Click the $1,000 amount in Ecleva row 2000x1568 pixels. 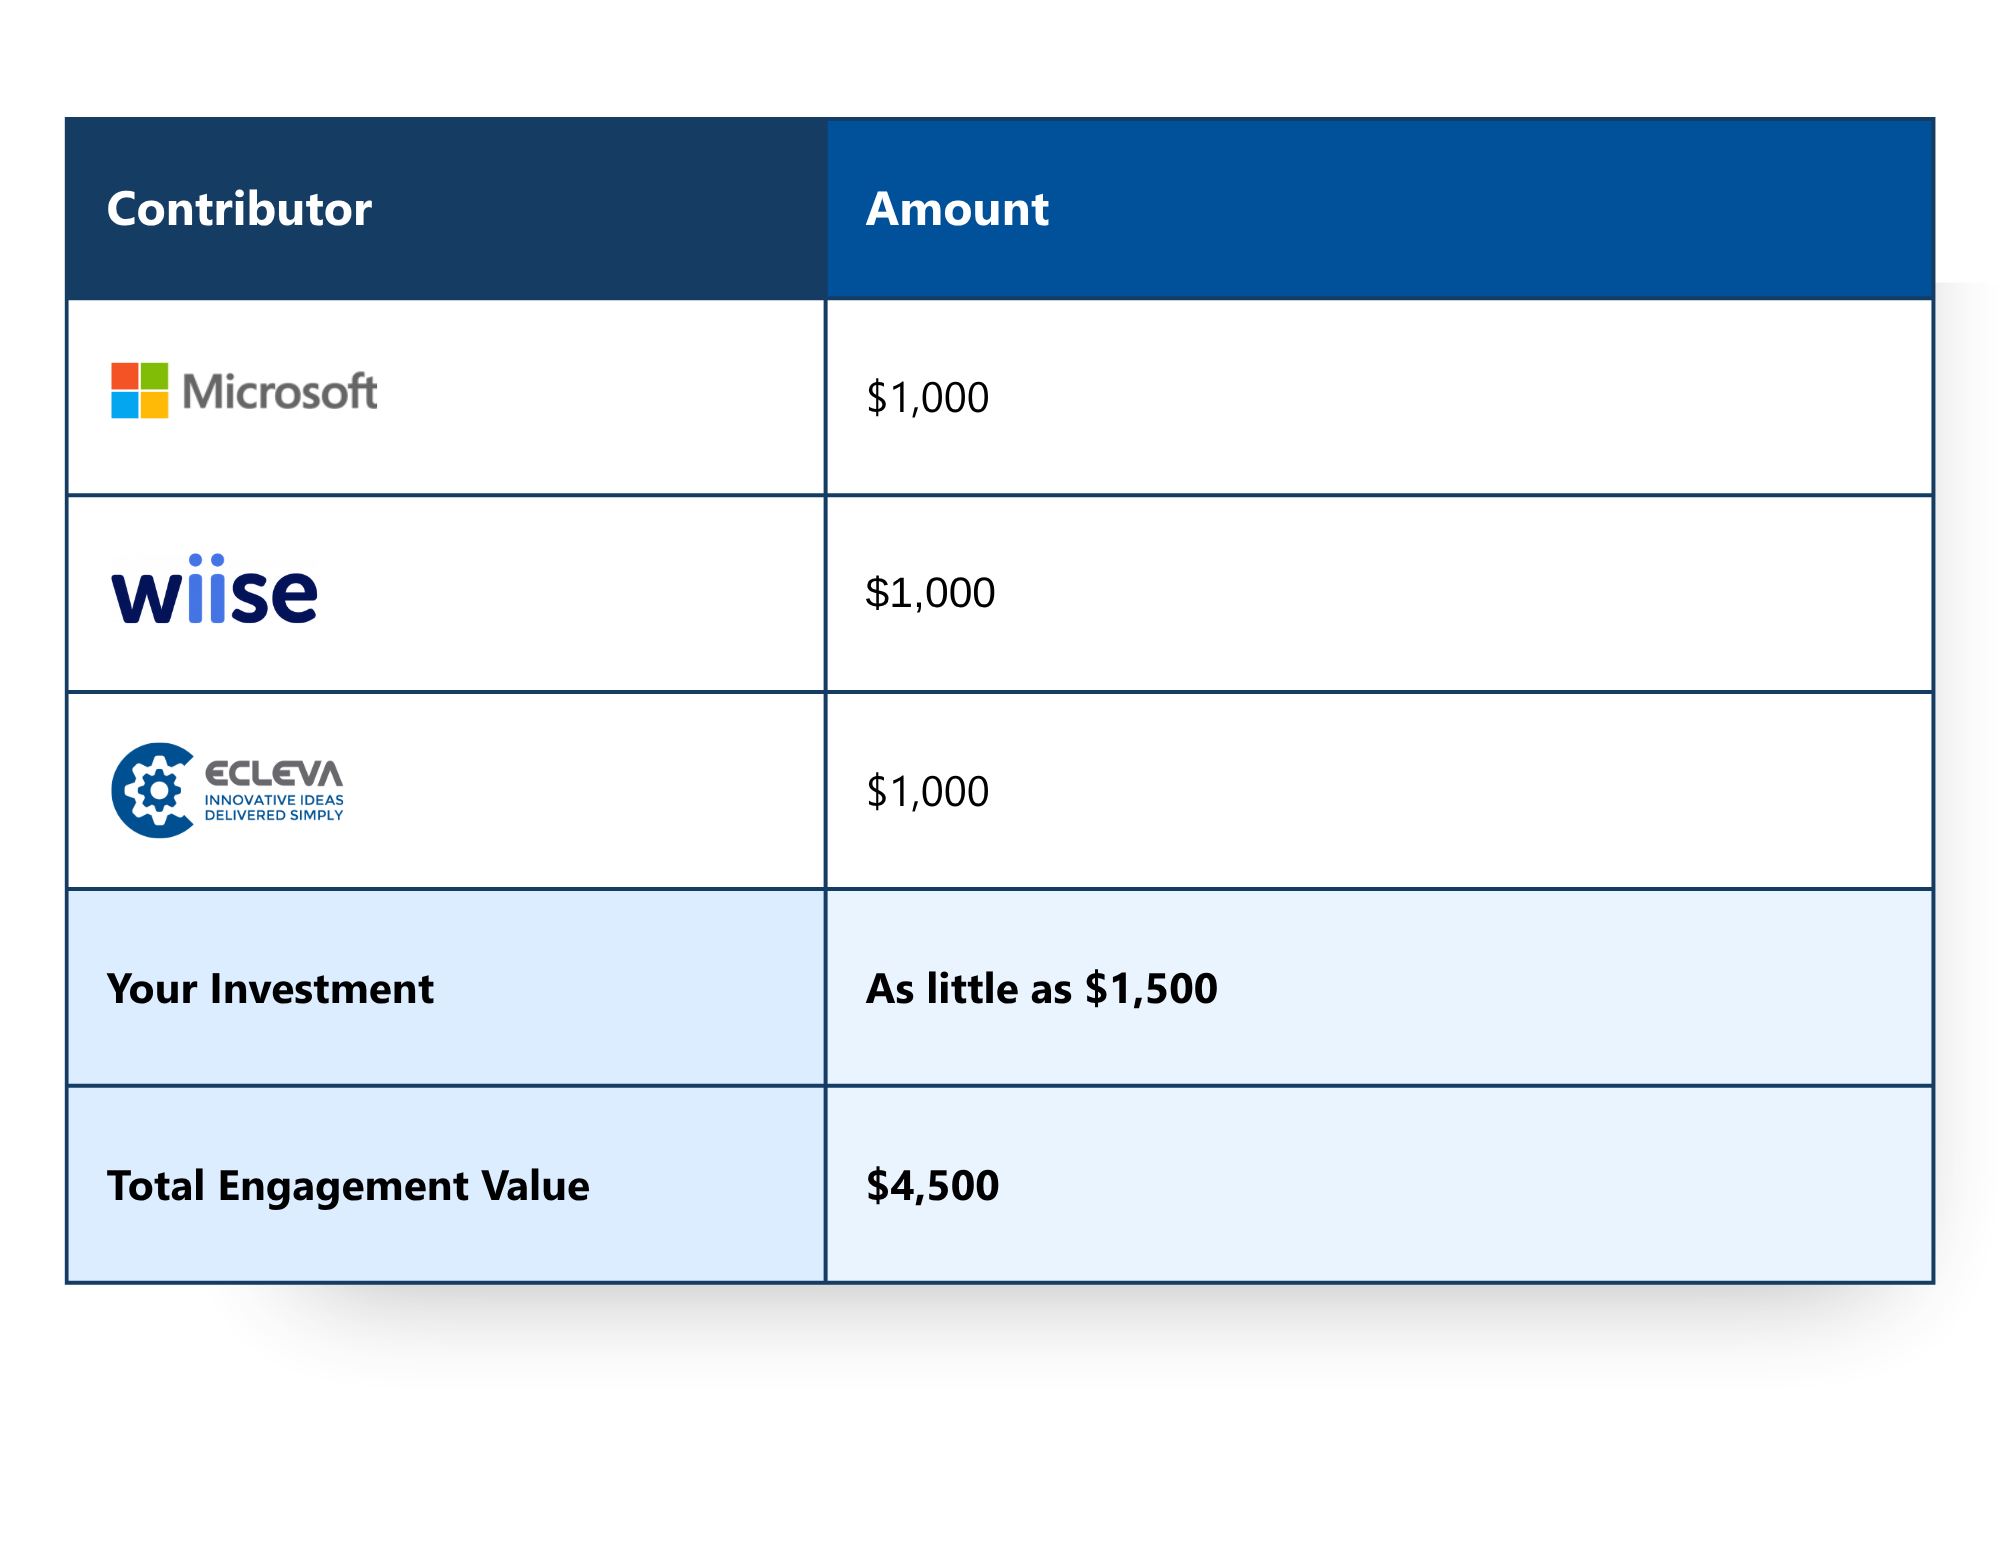tap(927, 791)
